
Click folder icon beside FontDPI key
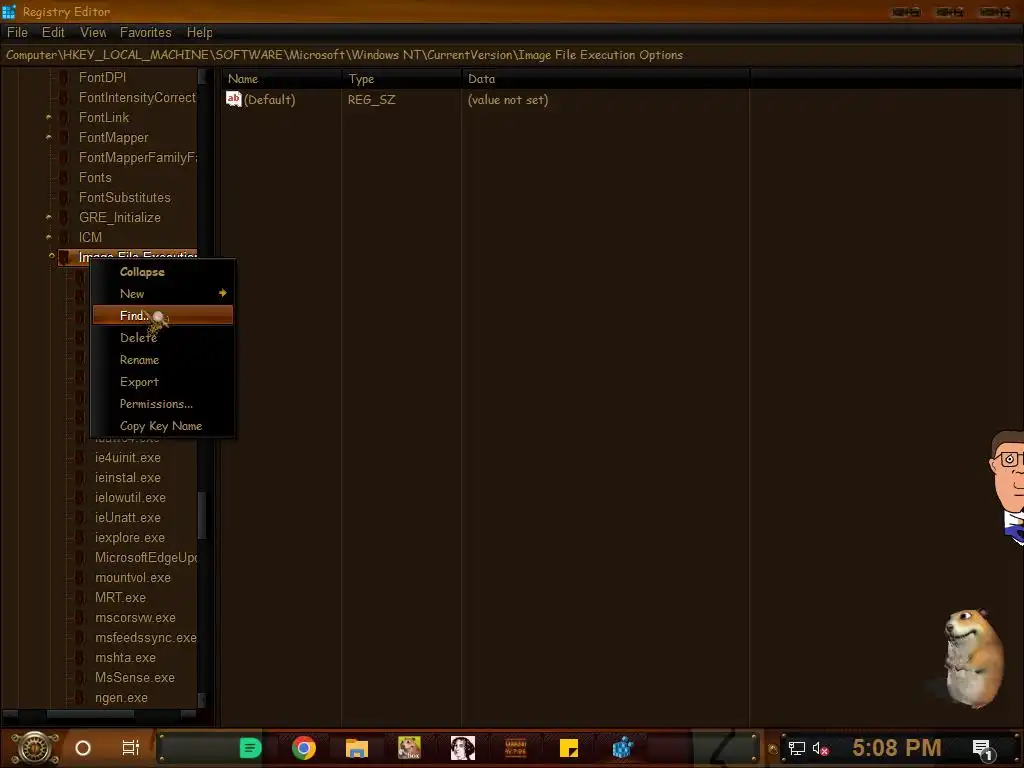(x=64, y=77)
